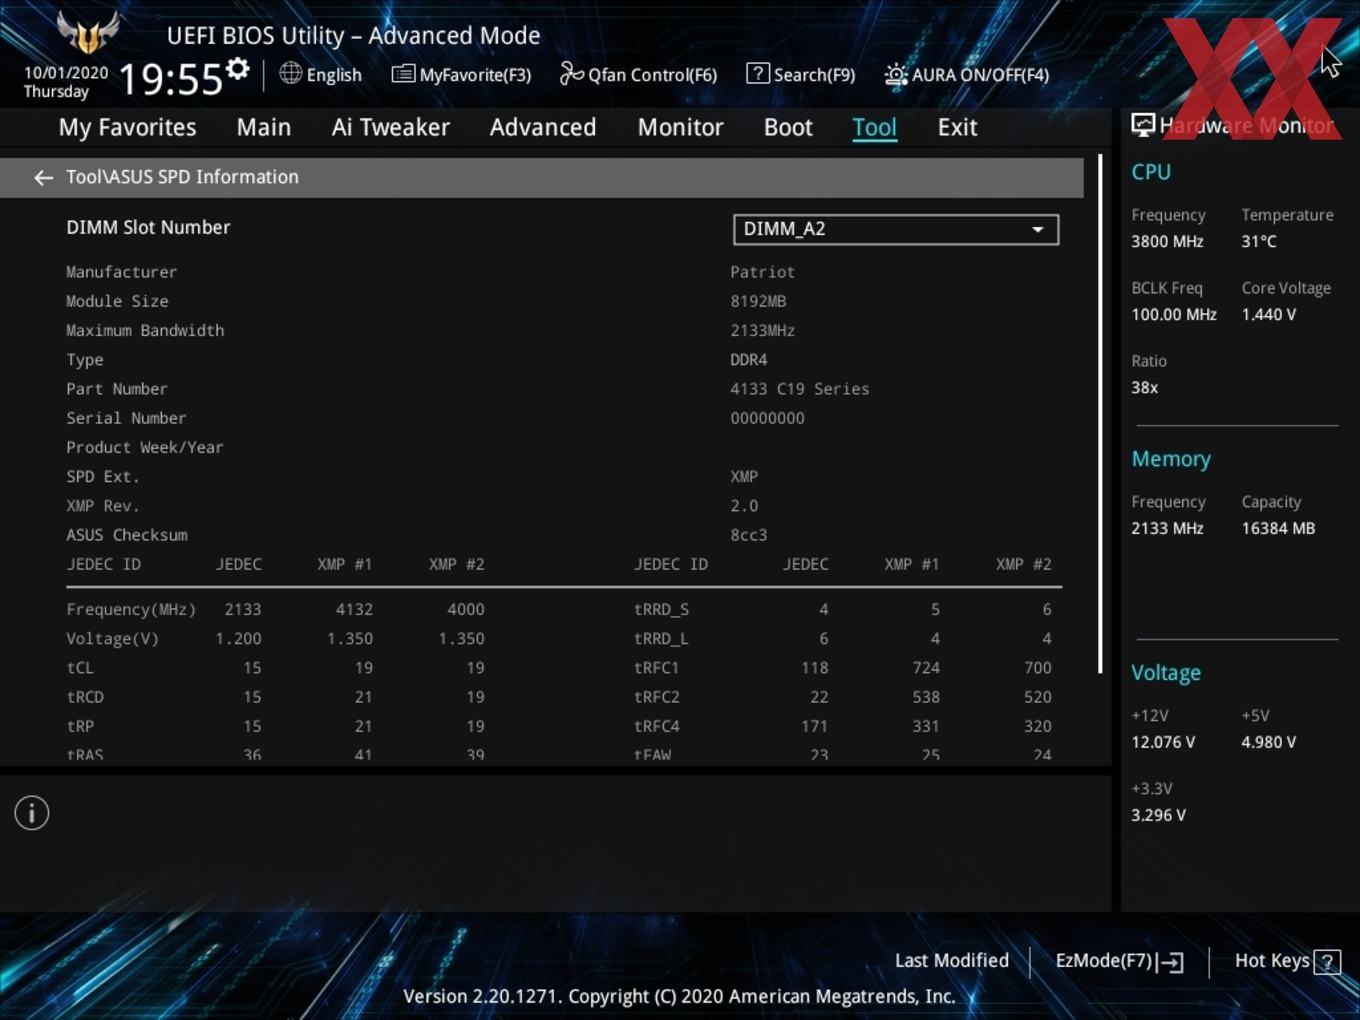Click XMP #1 frequency 4132
The height and width of the screenshot is (1020, 1360).
354,609
